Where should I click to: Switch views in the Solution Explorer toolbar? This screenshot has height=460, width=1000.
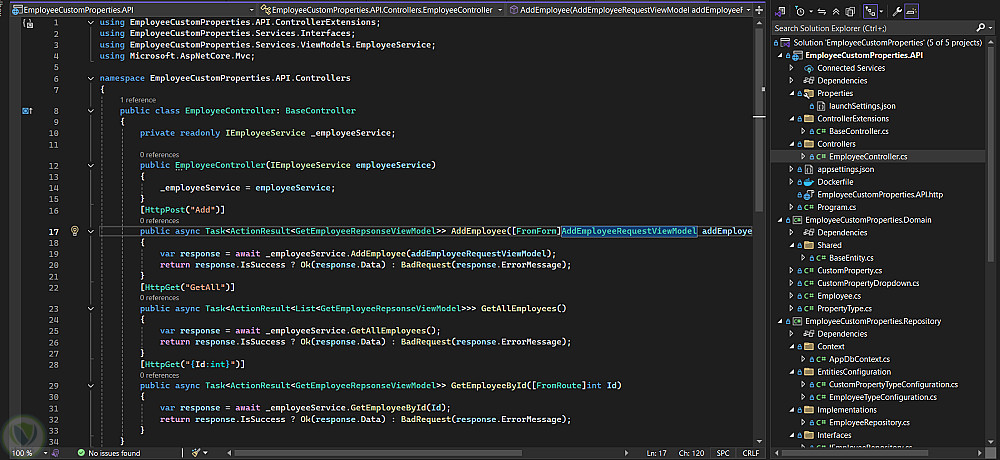781,11
